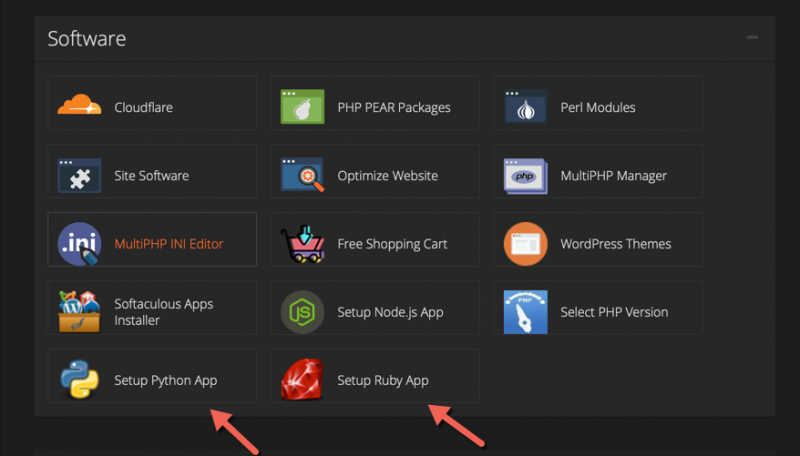Screen dimensions: 800x456
Task: Open Softaculous Apps Installer
Action: (164, 312)
